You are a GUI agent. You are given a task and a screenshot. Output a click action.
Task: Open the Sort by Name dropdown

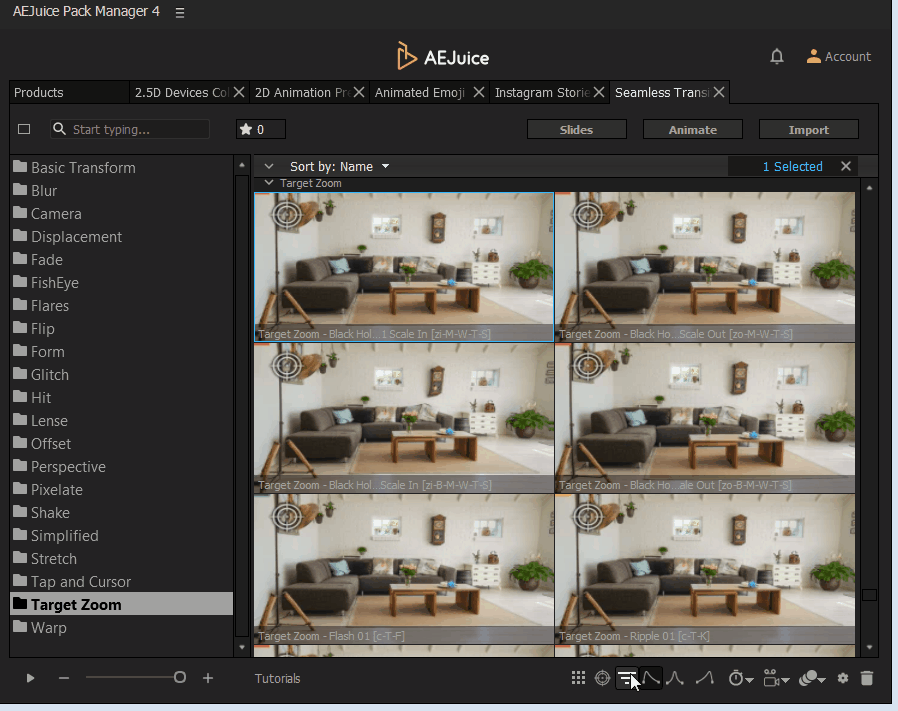340,167
